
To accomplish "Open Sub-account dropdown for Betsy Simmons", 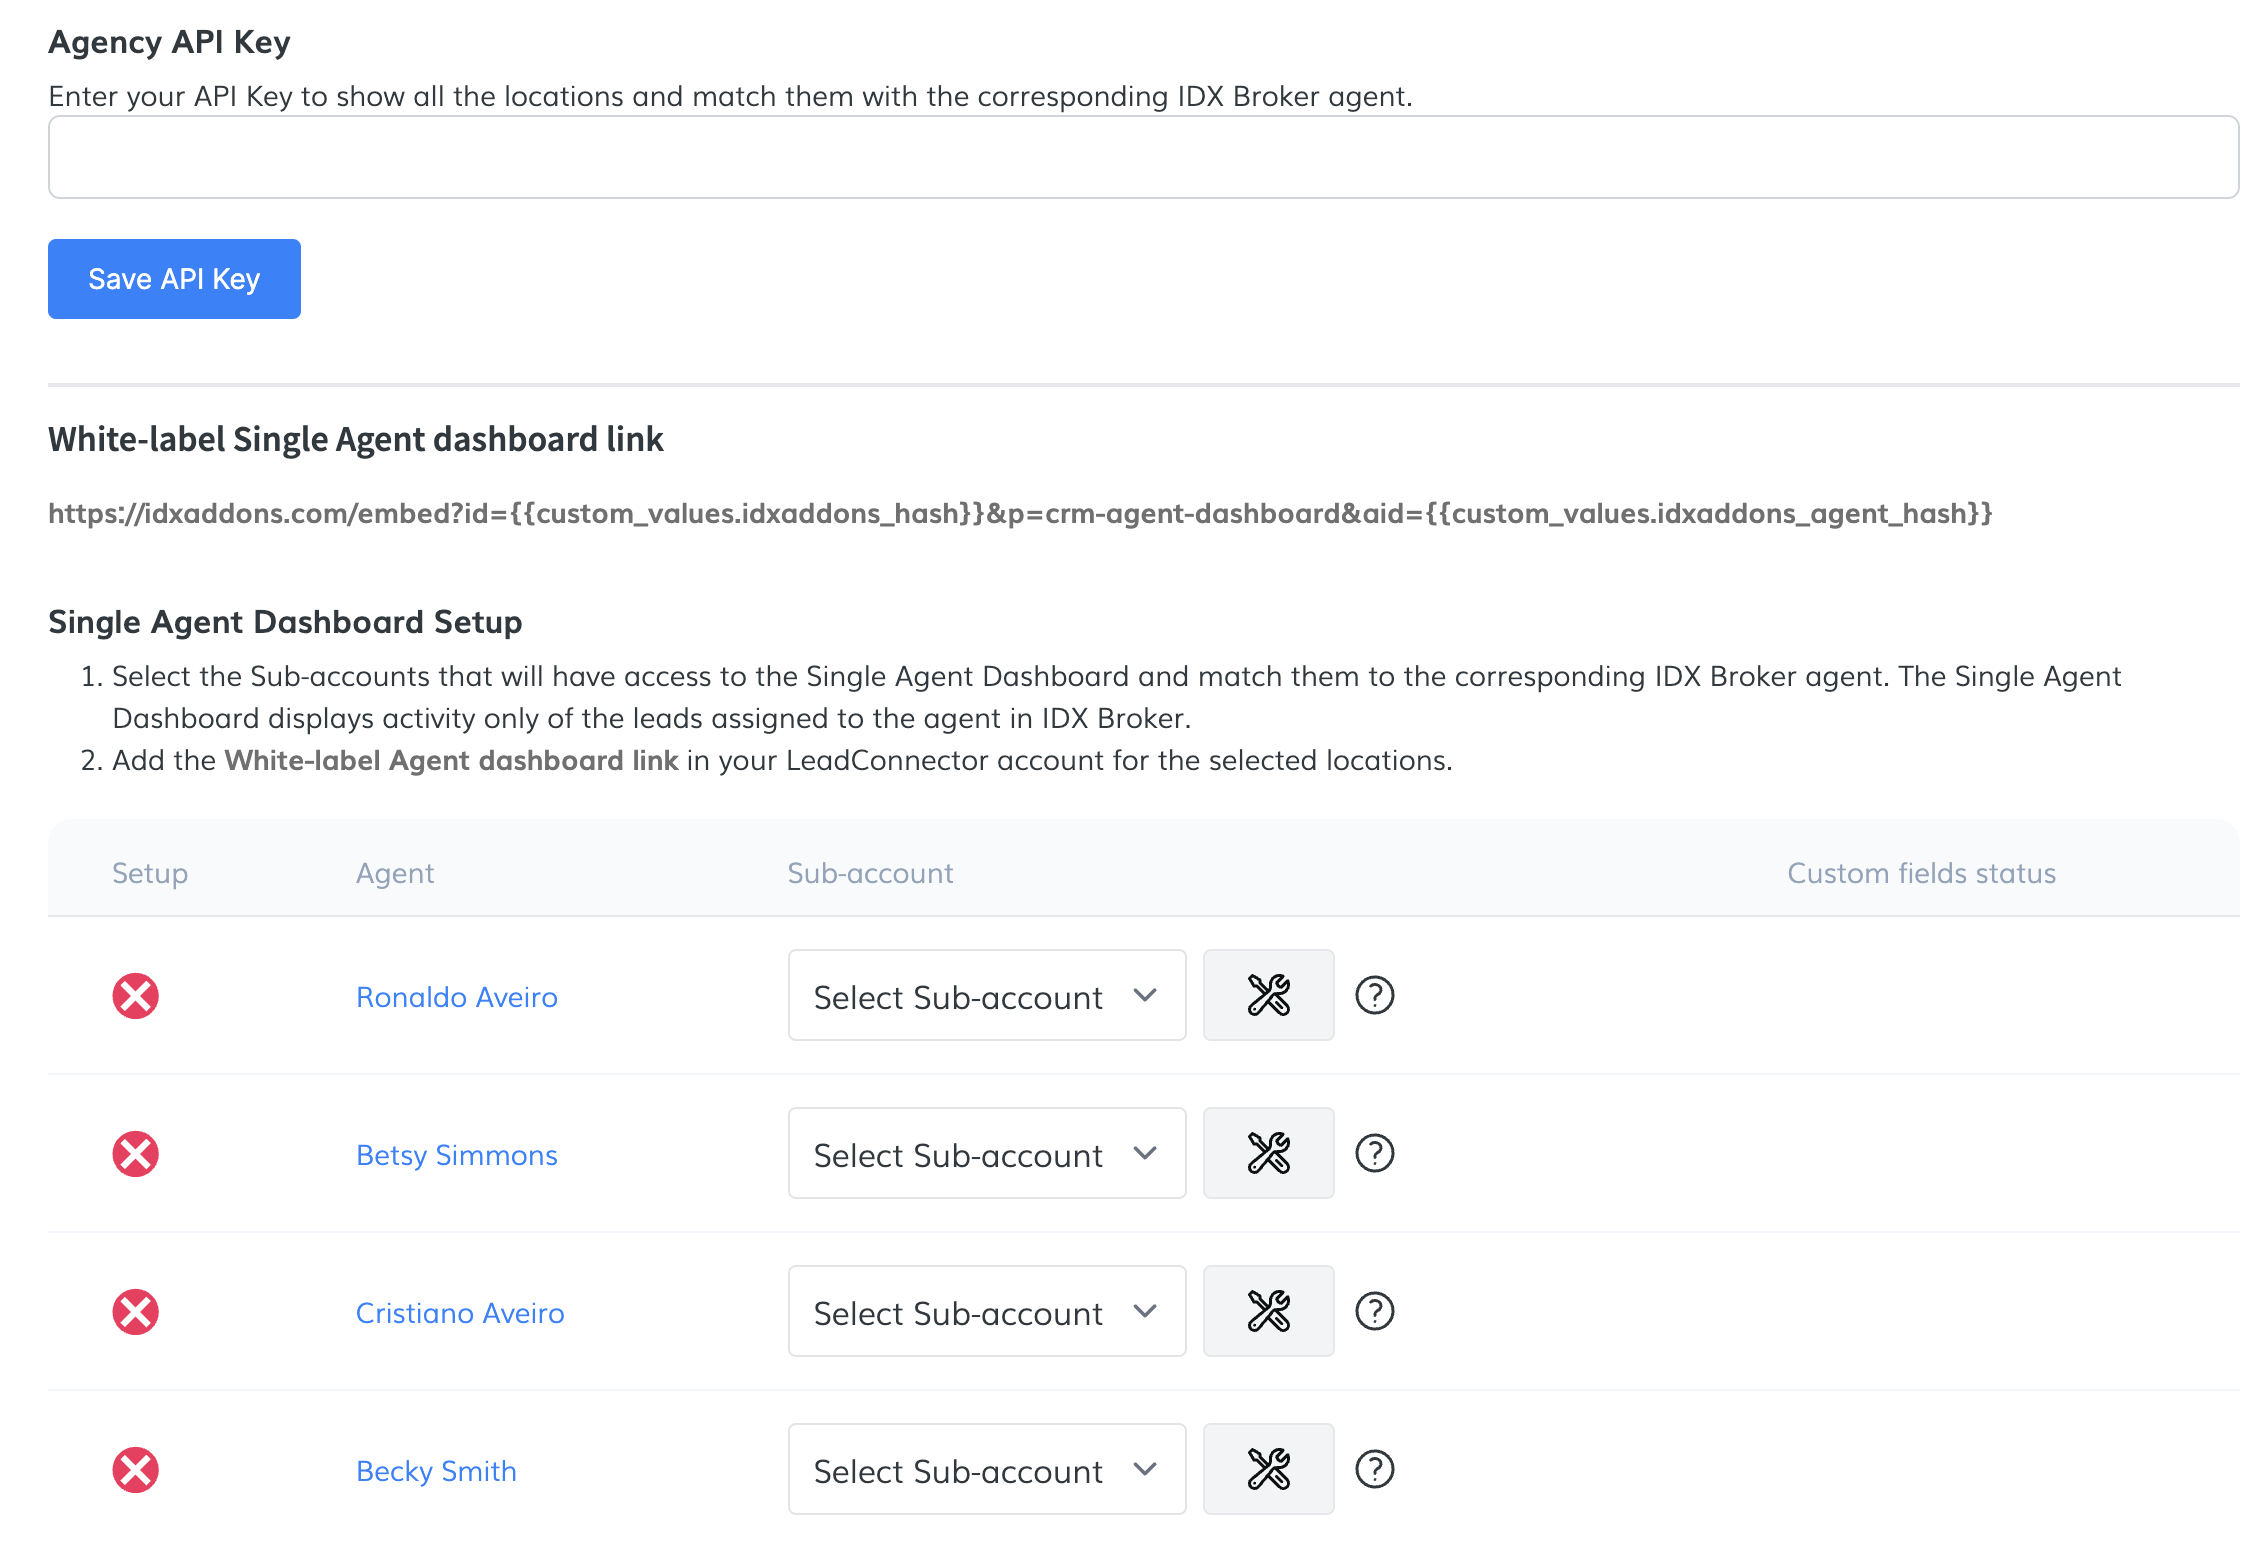I will 986,1154.
